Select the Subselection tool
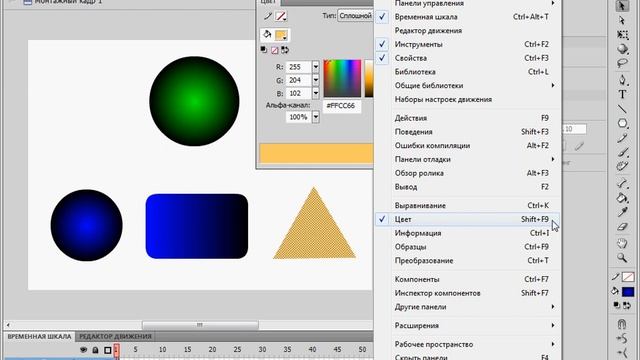This screenshot has width=640, height=360. (622, 20)
